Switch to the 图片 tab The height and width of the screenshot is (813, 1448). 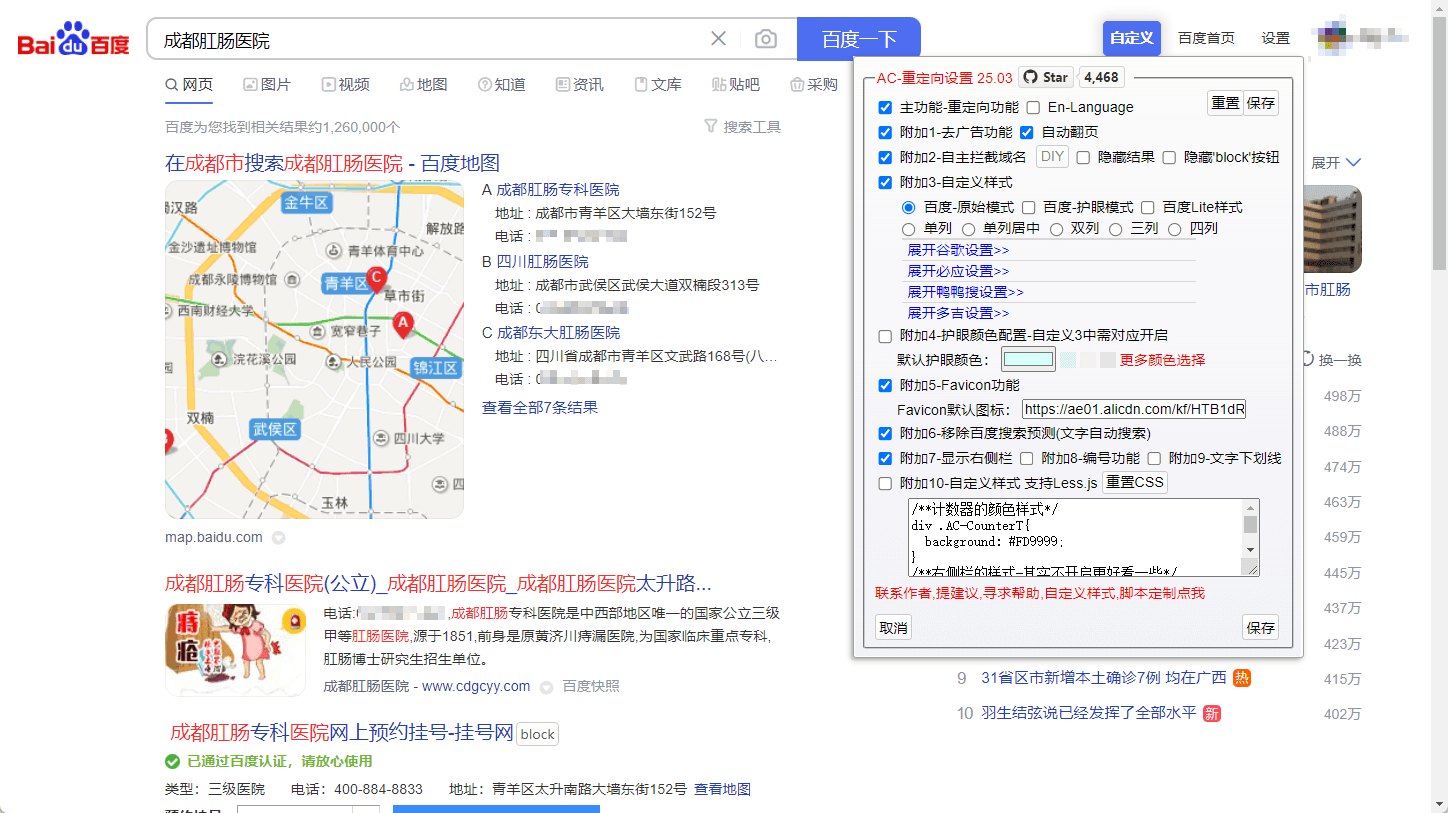(x=267, y=85)
